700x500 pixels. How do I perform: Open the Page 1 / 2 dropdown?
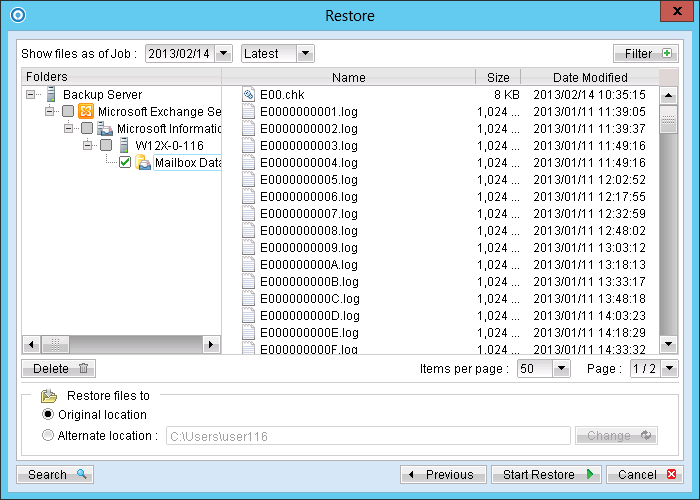(669, 369)
